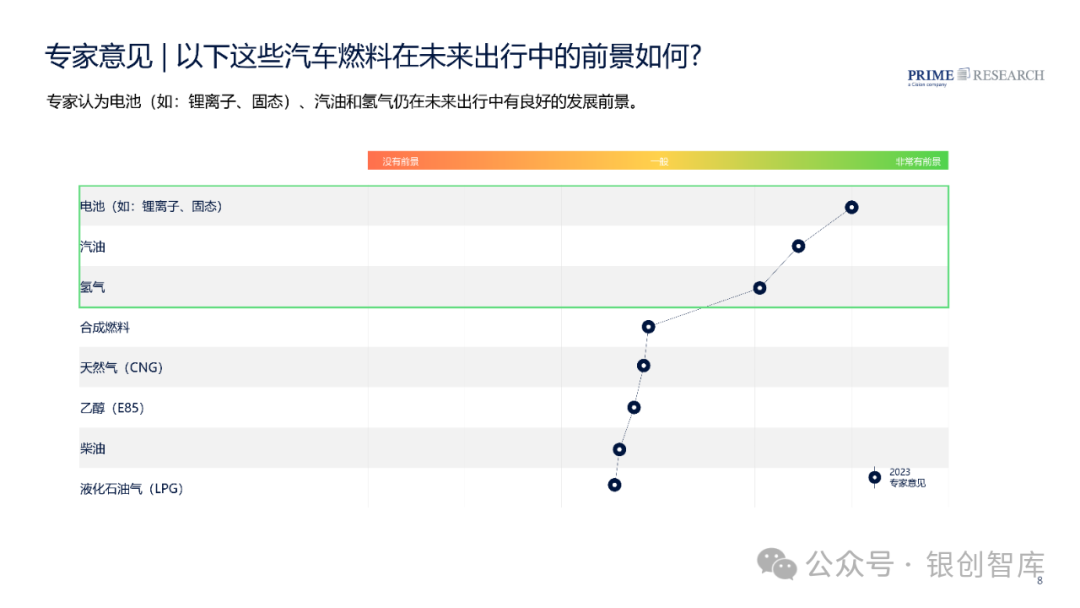Viewport: 1080px width, 608px height.
Task: Click the 公众号 · 银创智库 watermark text
Action: click(925, 565)
